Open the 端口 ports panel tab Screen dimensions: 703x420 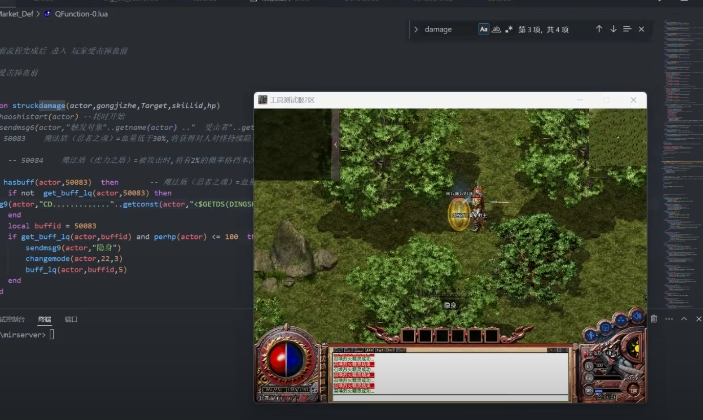(x=71, y=319)
